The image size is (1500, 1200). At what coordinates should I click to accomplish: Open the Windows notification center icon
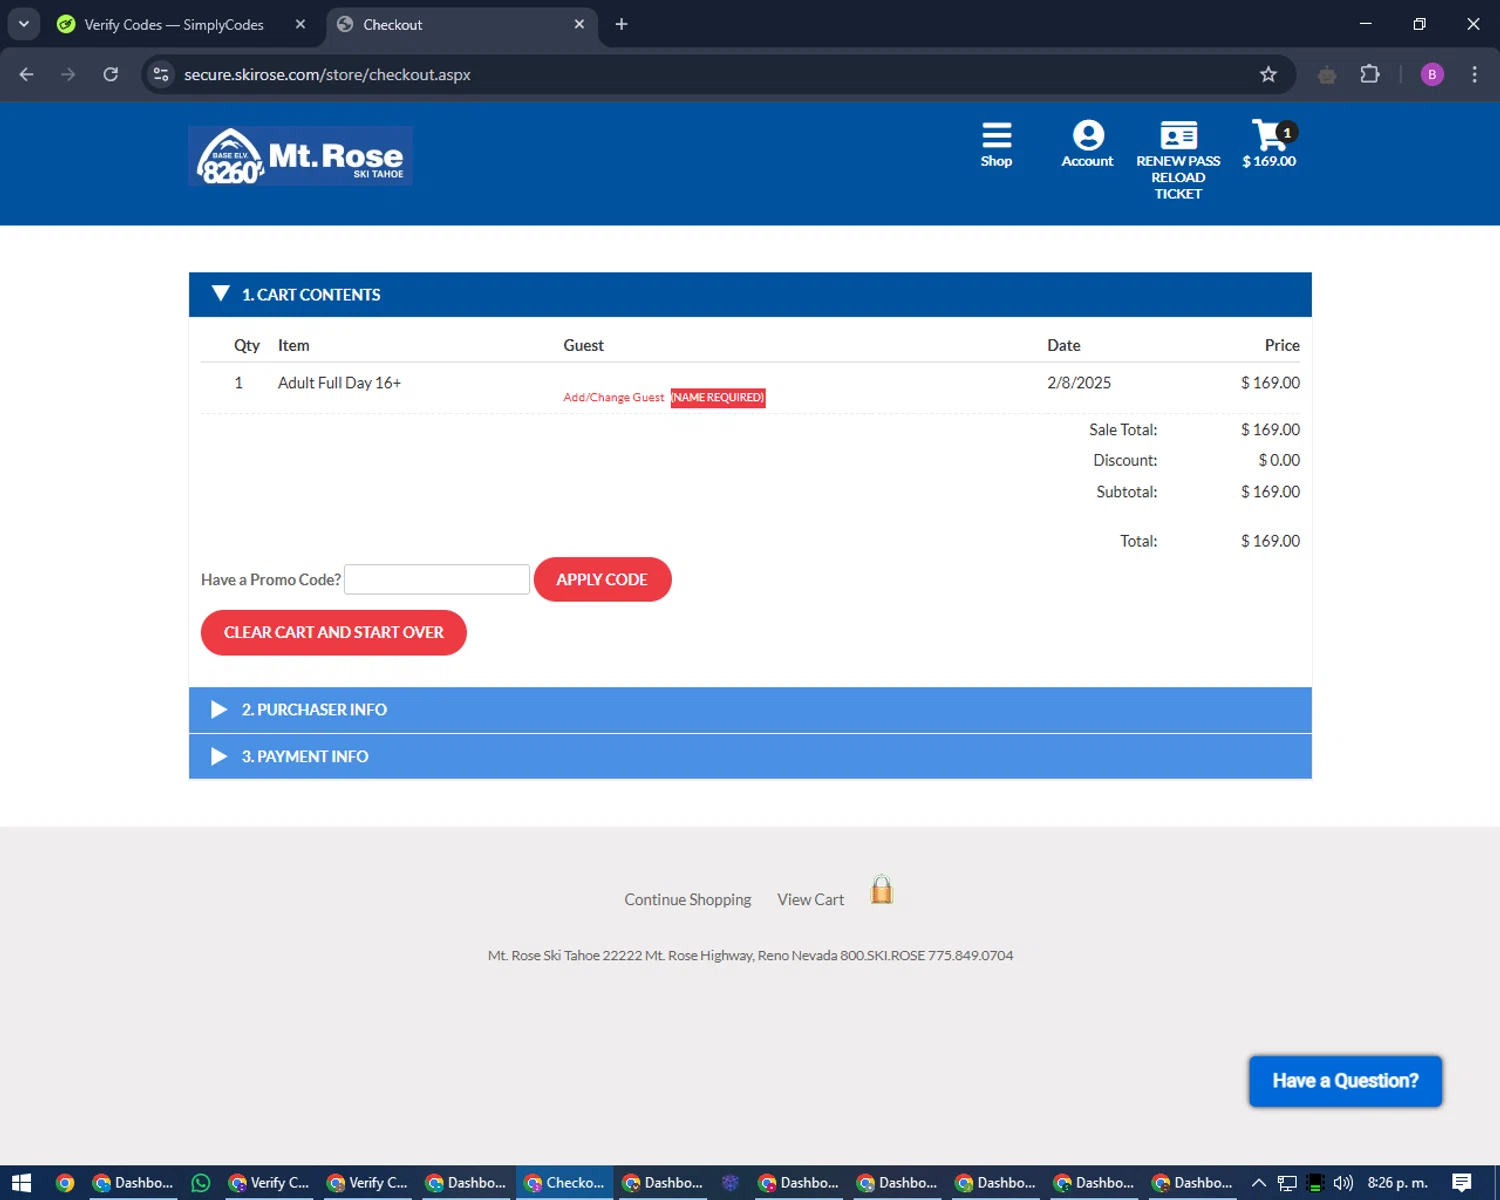(x=1462, y=1183)
